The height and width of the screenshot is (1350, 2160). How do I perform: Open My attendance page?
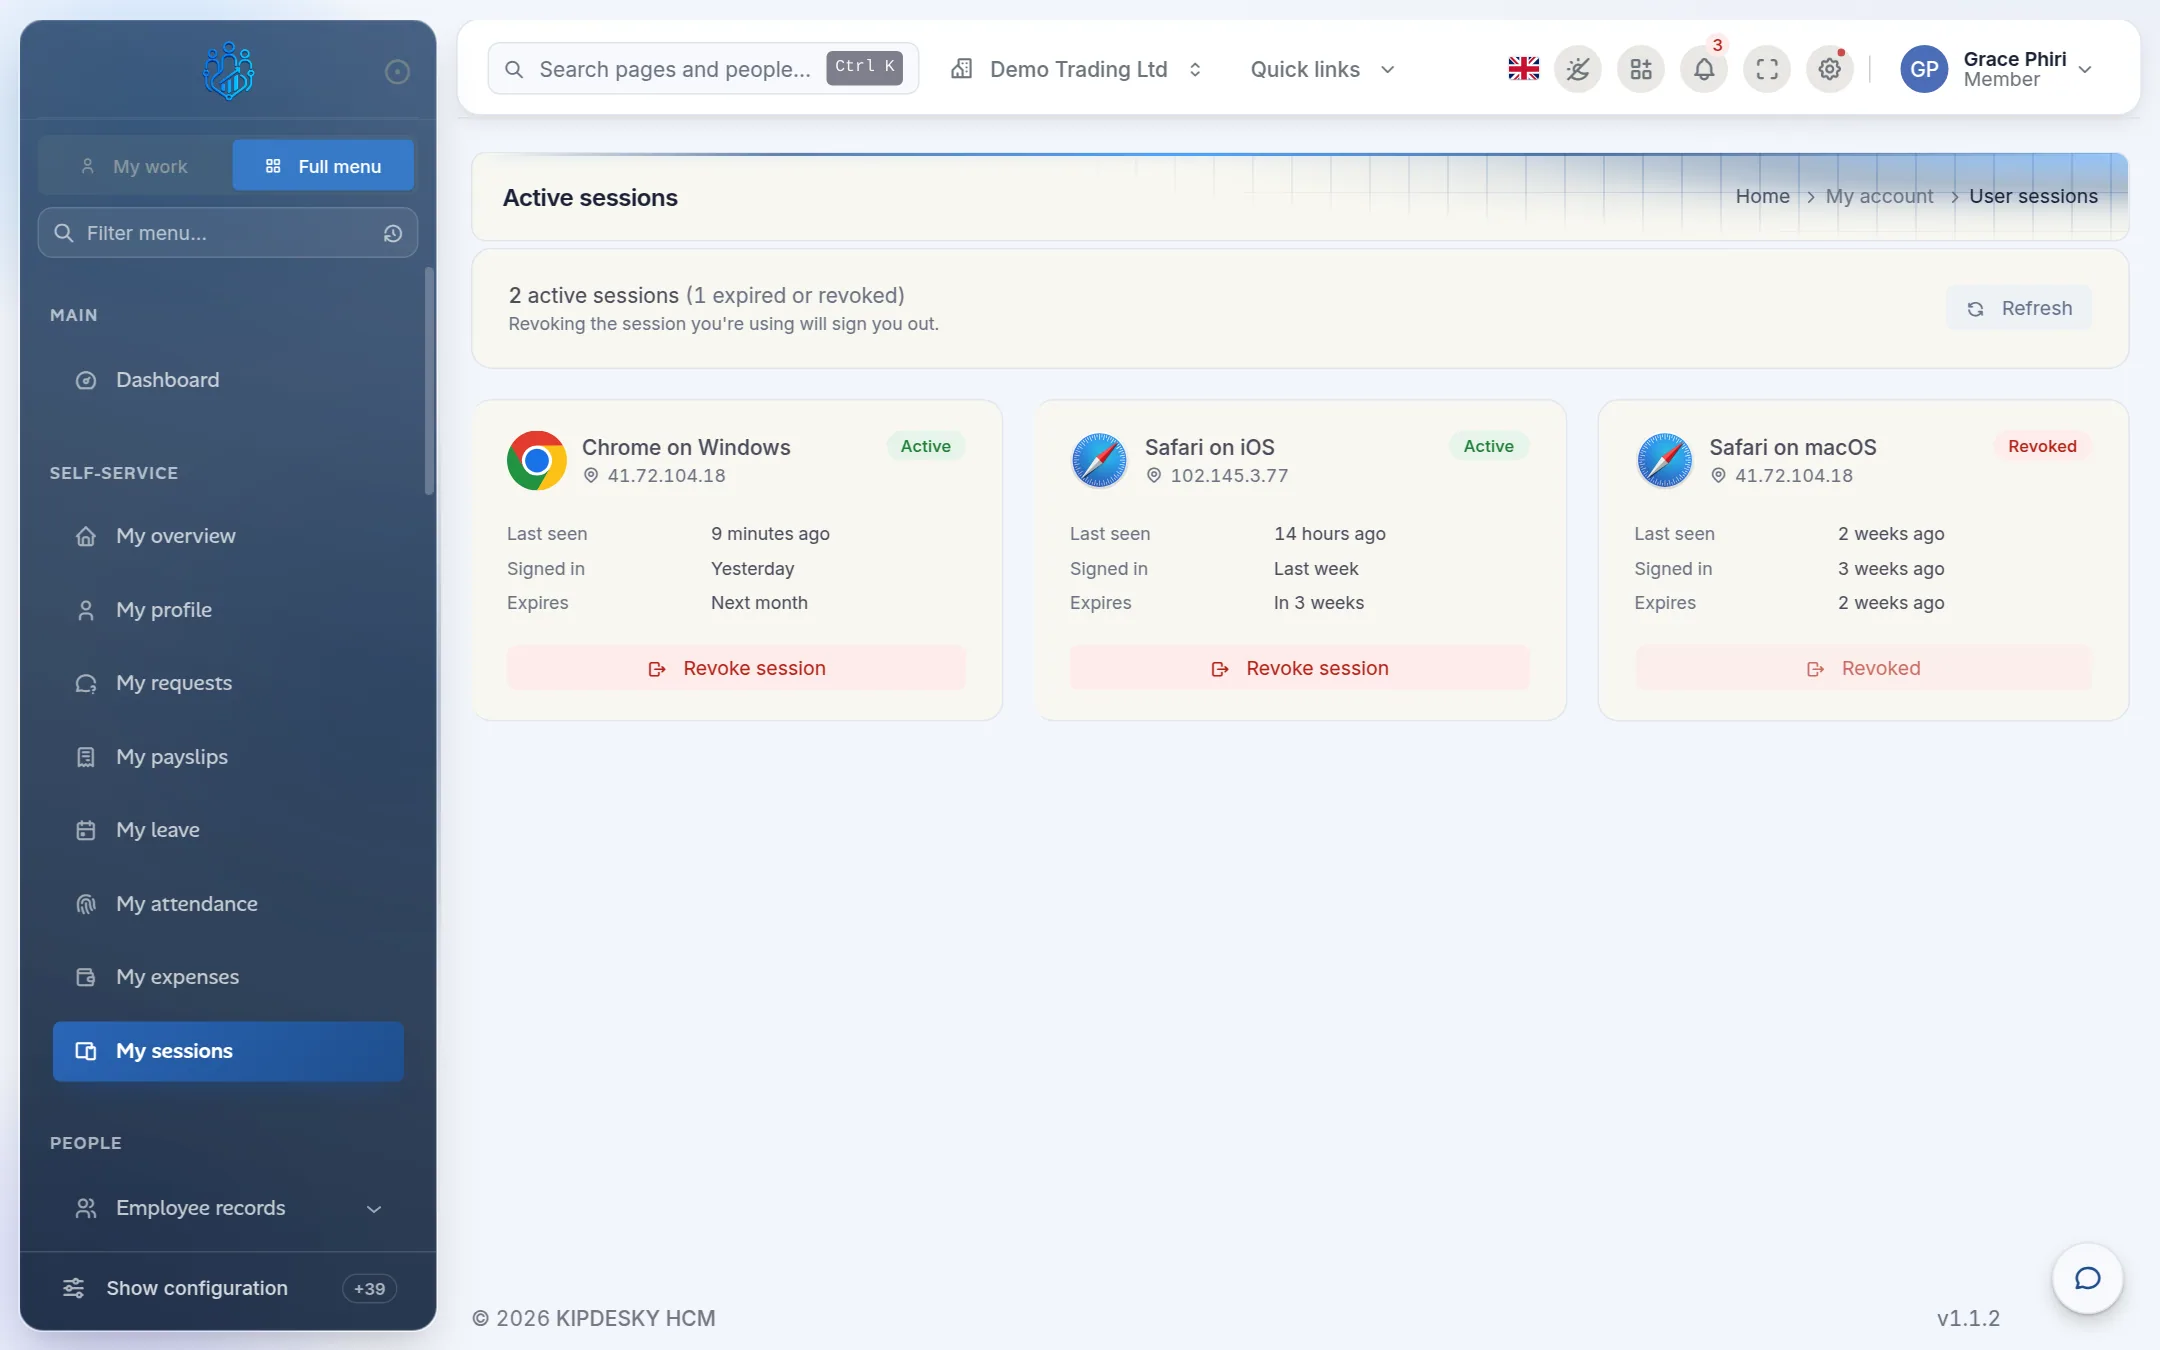[228, 904]
